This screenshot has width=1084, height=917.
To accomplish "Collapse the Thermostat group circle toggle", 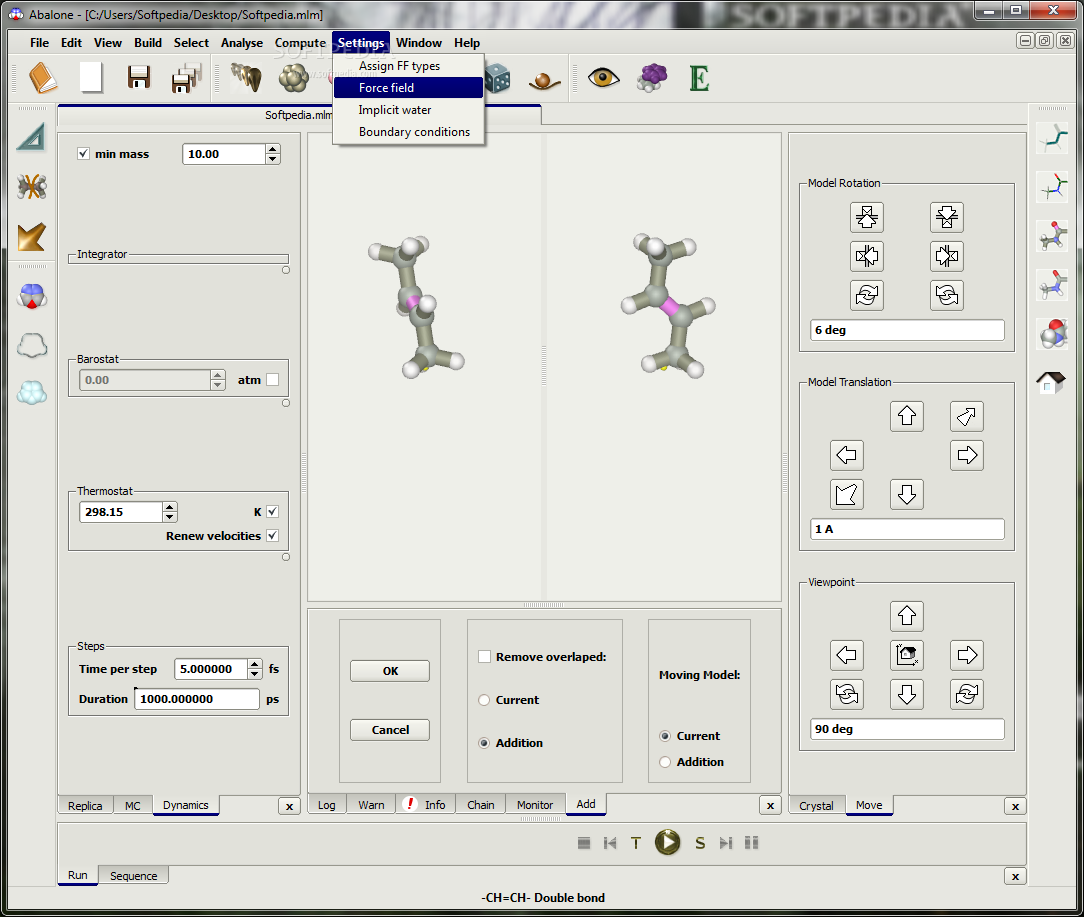I will click(x=286, y=557).
